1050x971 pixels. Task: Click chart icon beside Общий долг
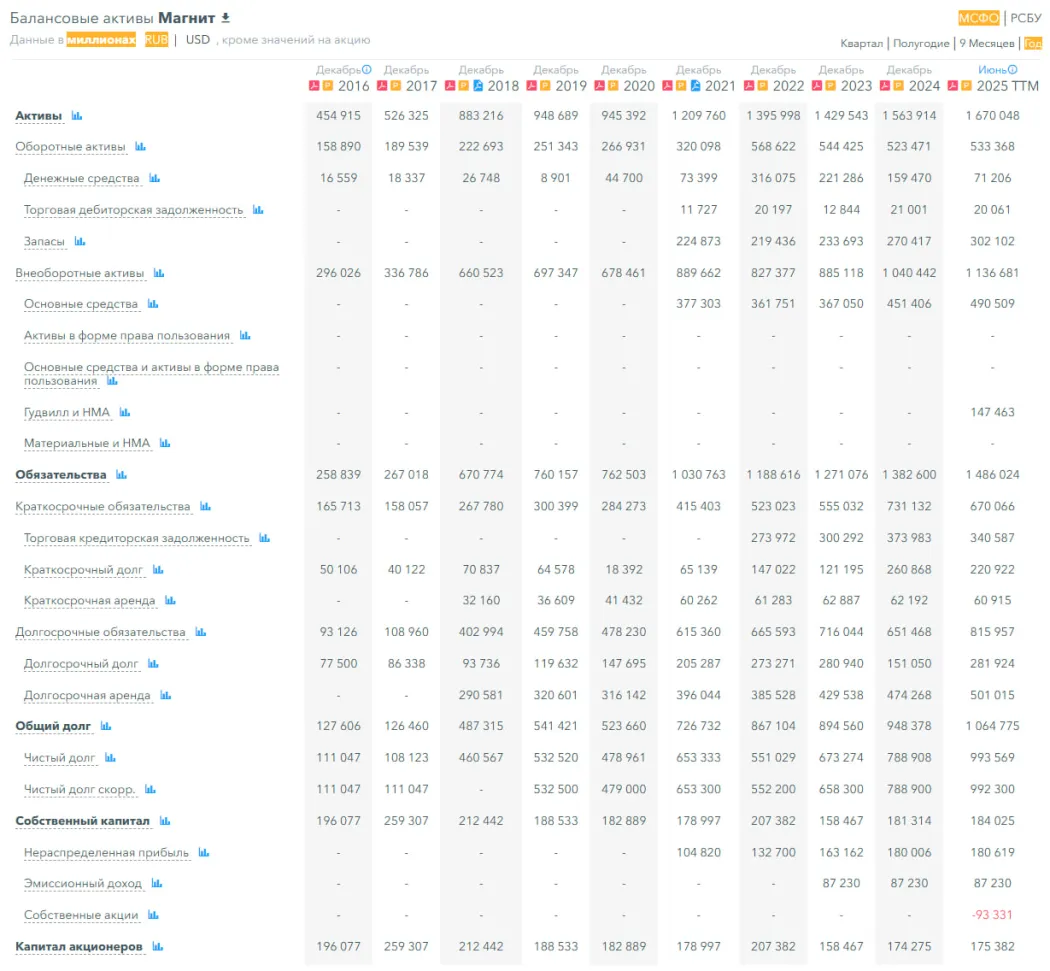106,726
